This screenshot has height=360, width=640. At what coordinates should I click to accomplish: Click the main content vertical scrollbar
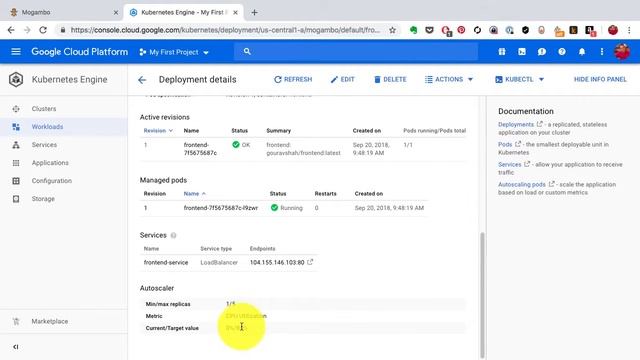point(482,295)
